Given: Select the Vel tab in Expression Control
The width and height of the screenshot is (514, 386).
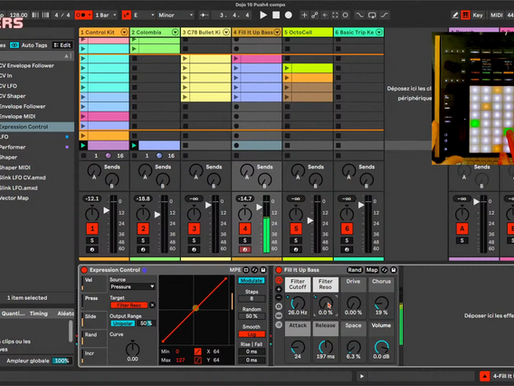Looking at the screenshot, I should point(93,284).
